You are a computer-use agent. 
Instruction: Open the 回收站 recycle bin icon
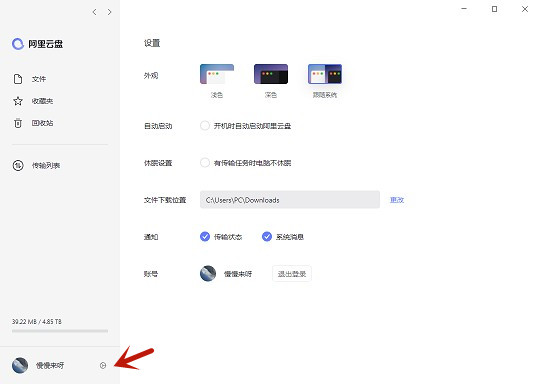click(x=18, y=123)
